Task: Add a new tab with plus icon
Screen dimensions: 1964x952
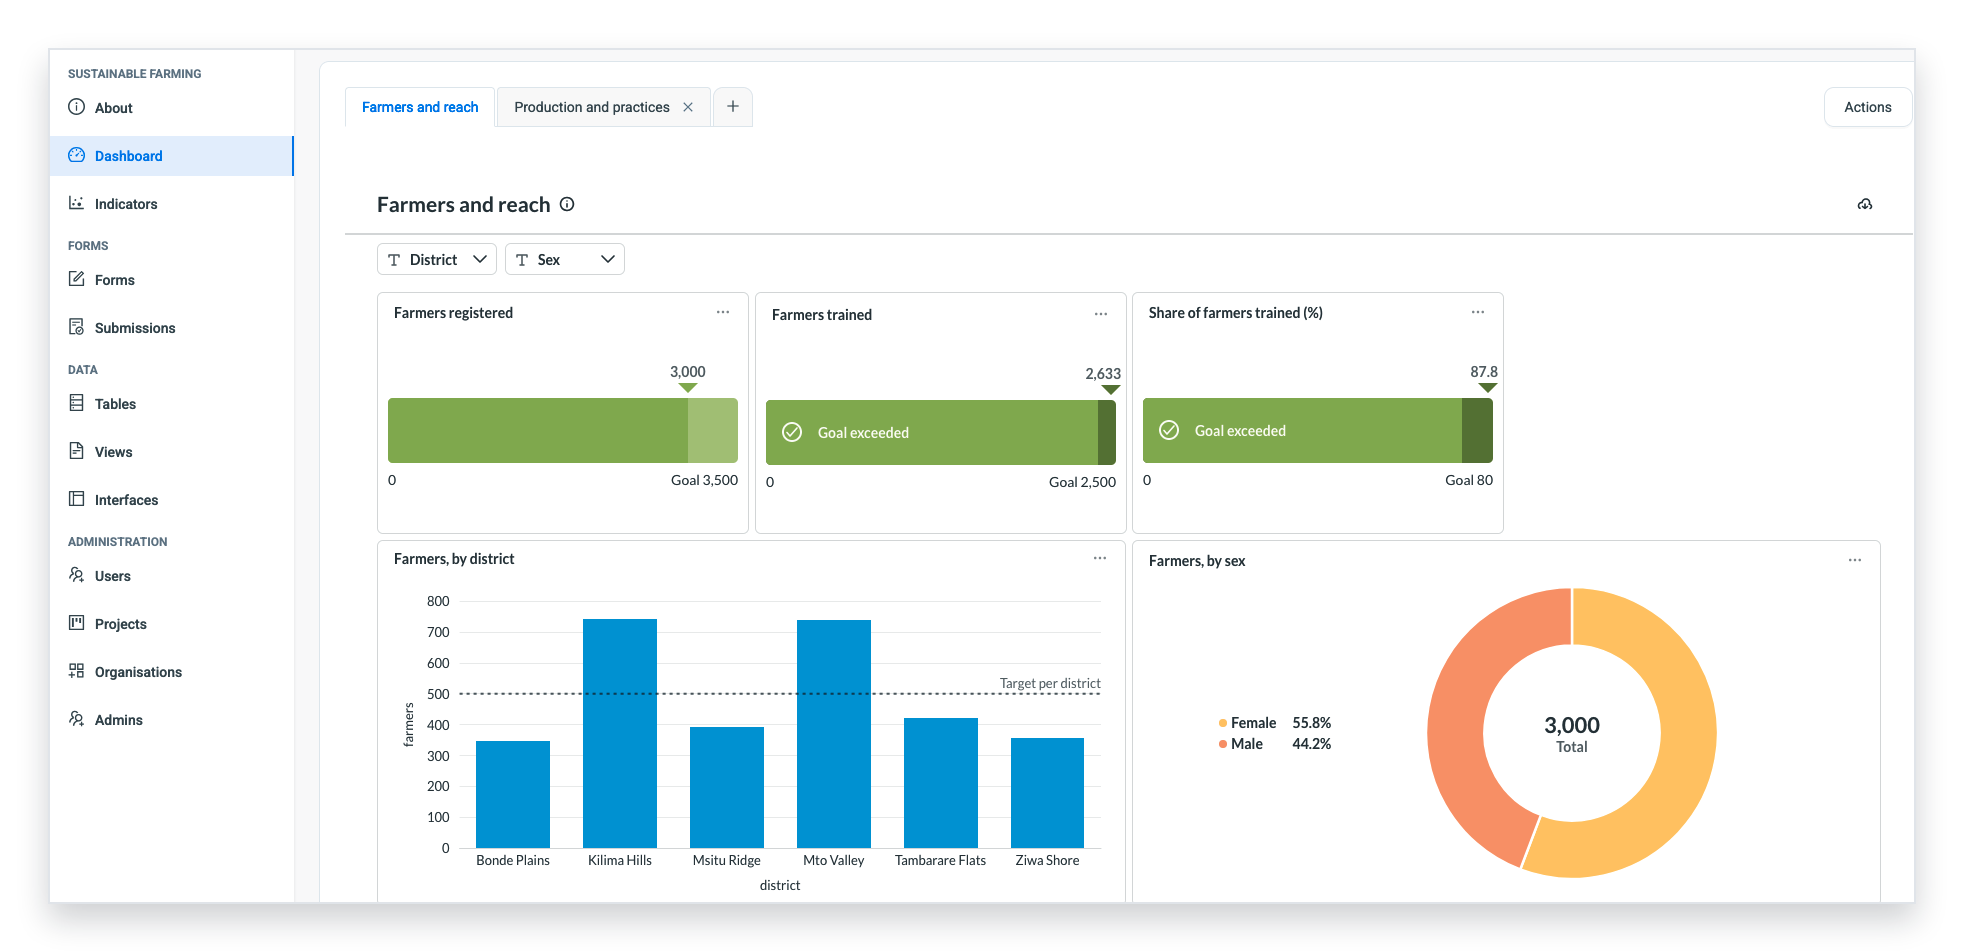Action: point(733,106)
